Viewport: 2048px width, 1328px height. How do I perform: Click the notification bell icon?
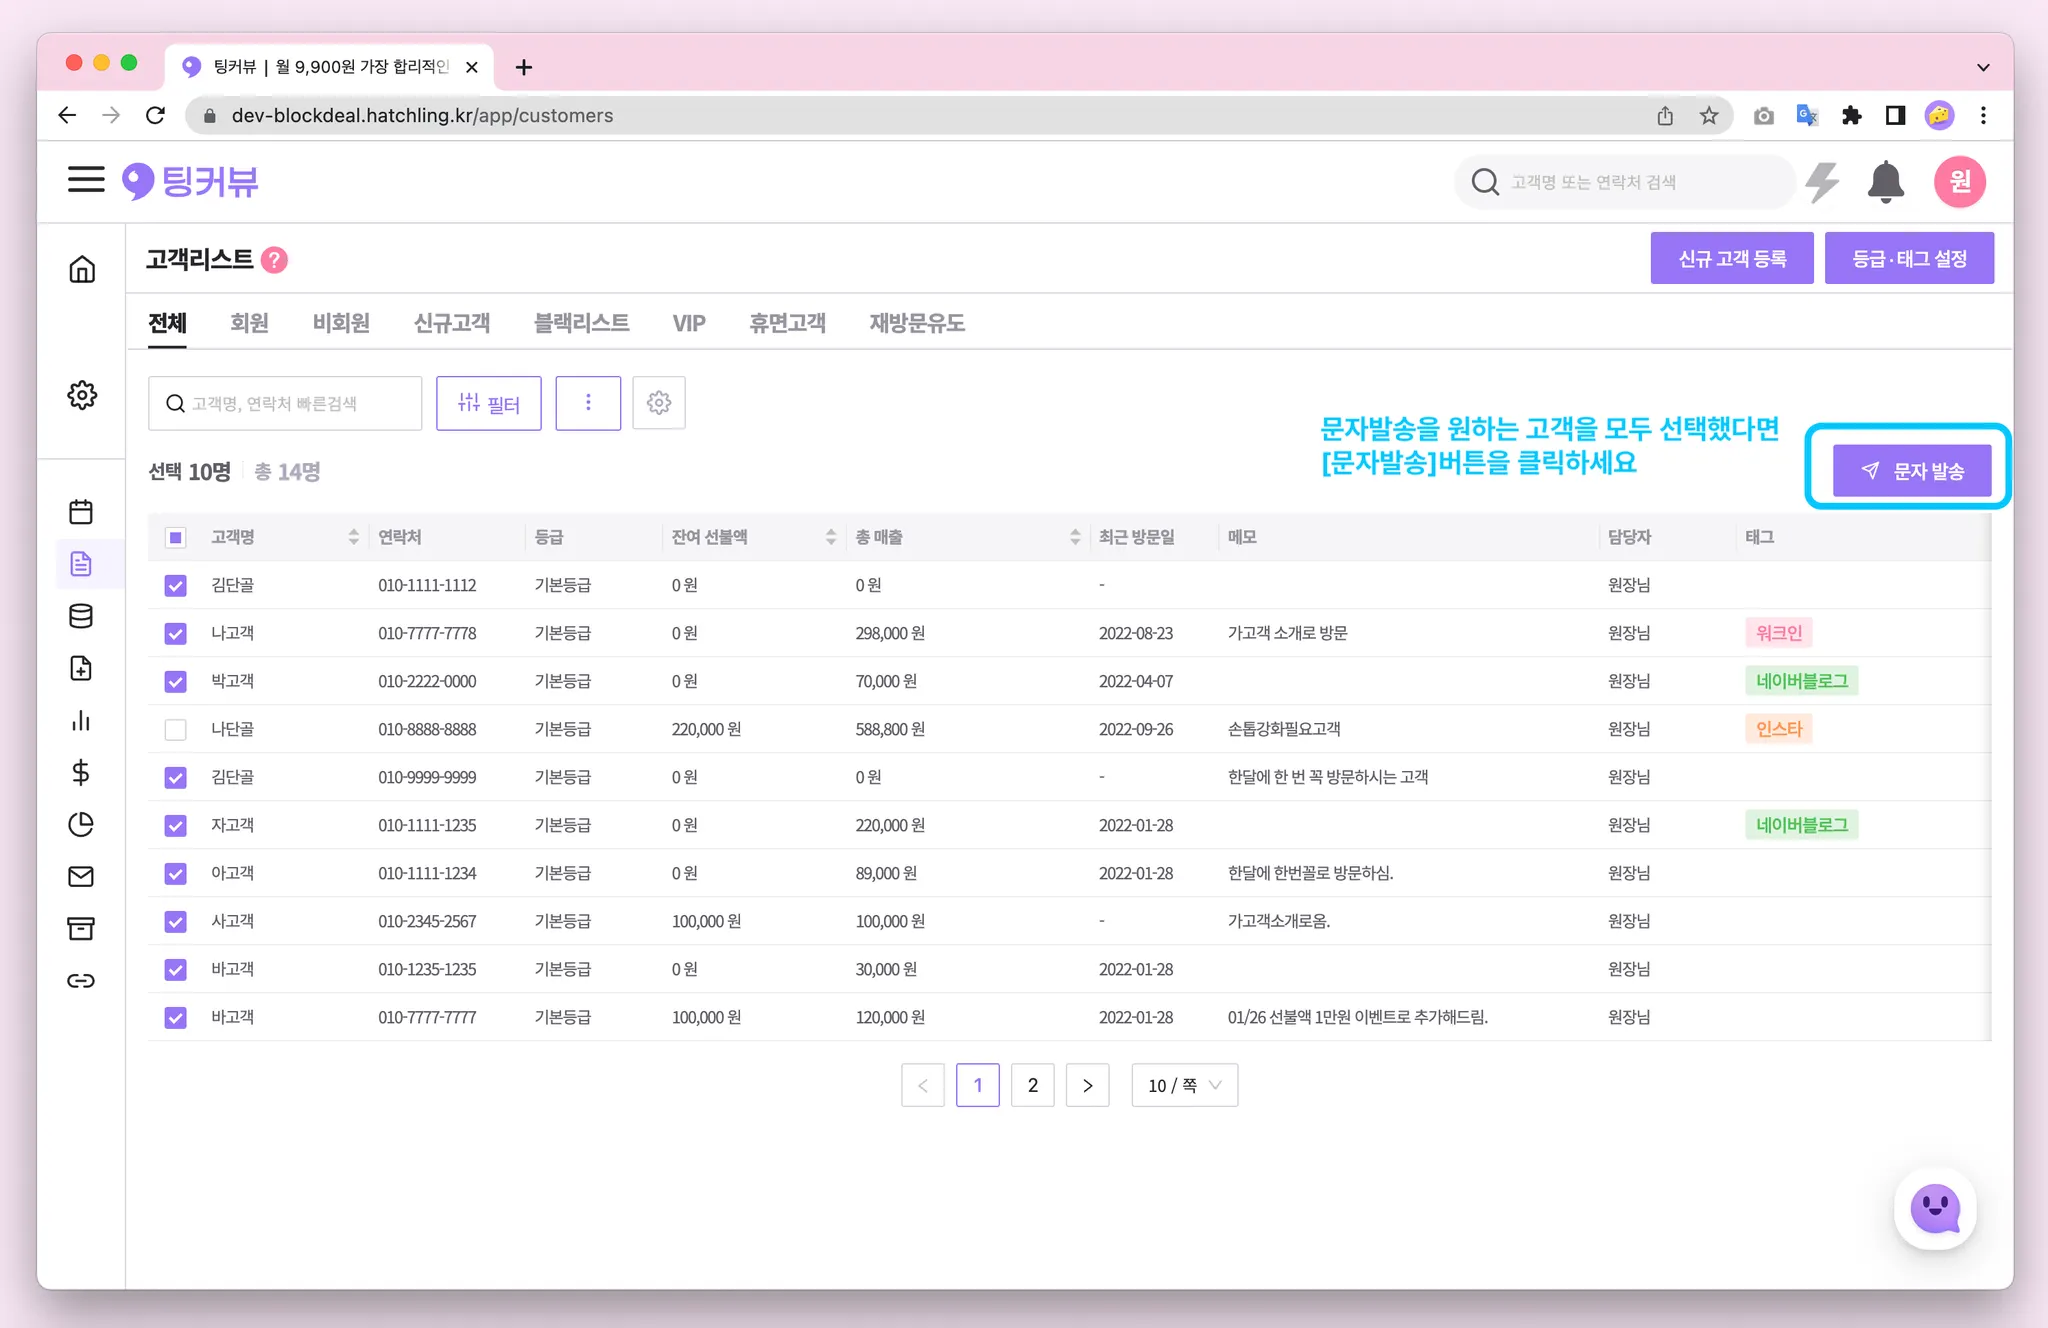pos(1885,182)
